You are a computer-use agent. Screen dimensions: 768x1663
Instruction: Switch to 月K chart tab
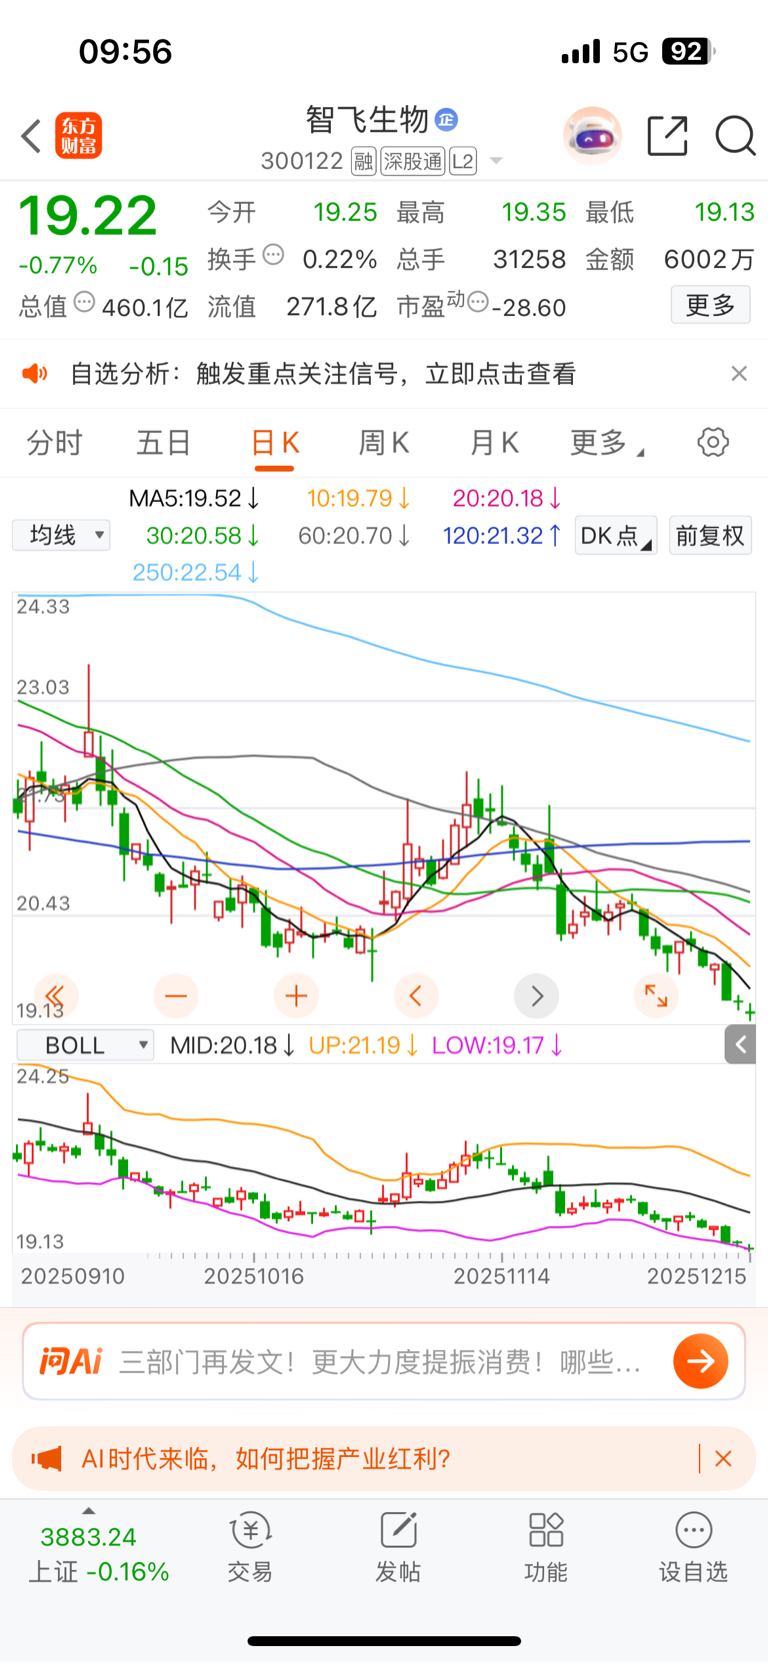point(494,442)
